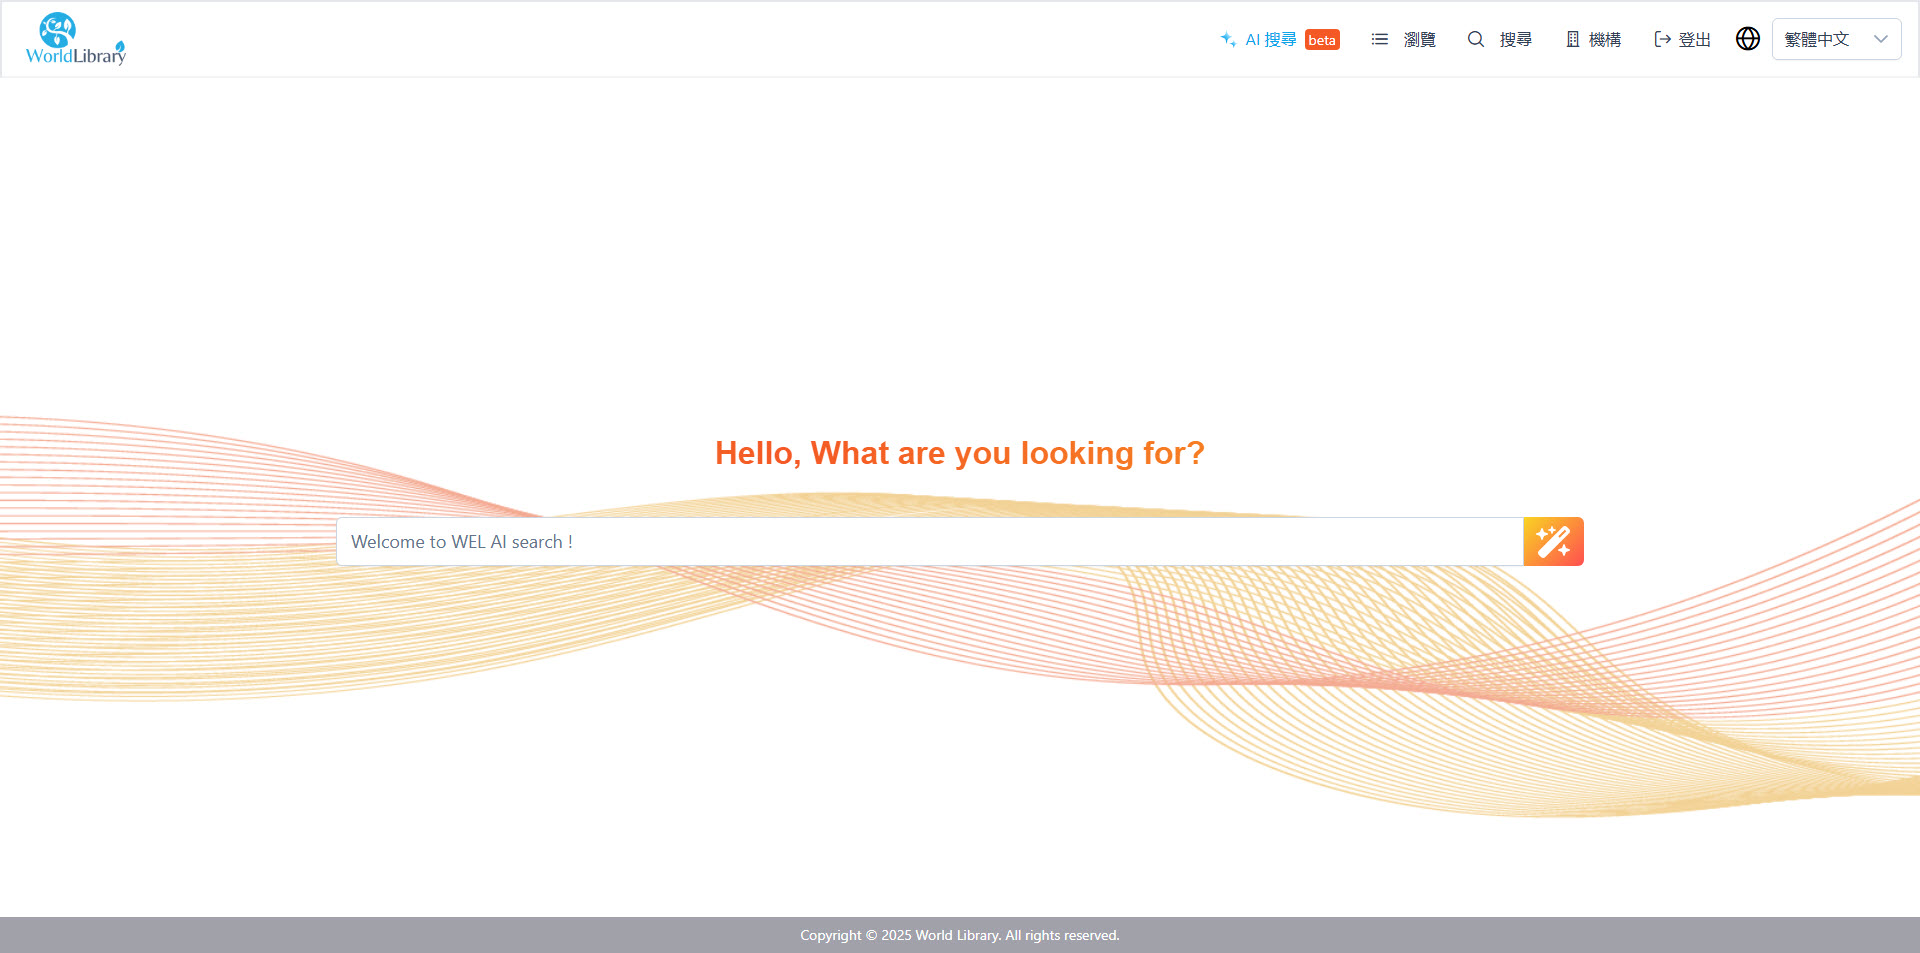This screenshot has width=1920, height=953.
Task: Go to the 瀏覽 browse menu
Action: pos(1419,39)
